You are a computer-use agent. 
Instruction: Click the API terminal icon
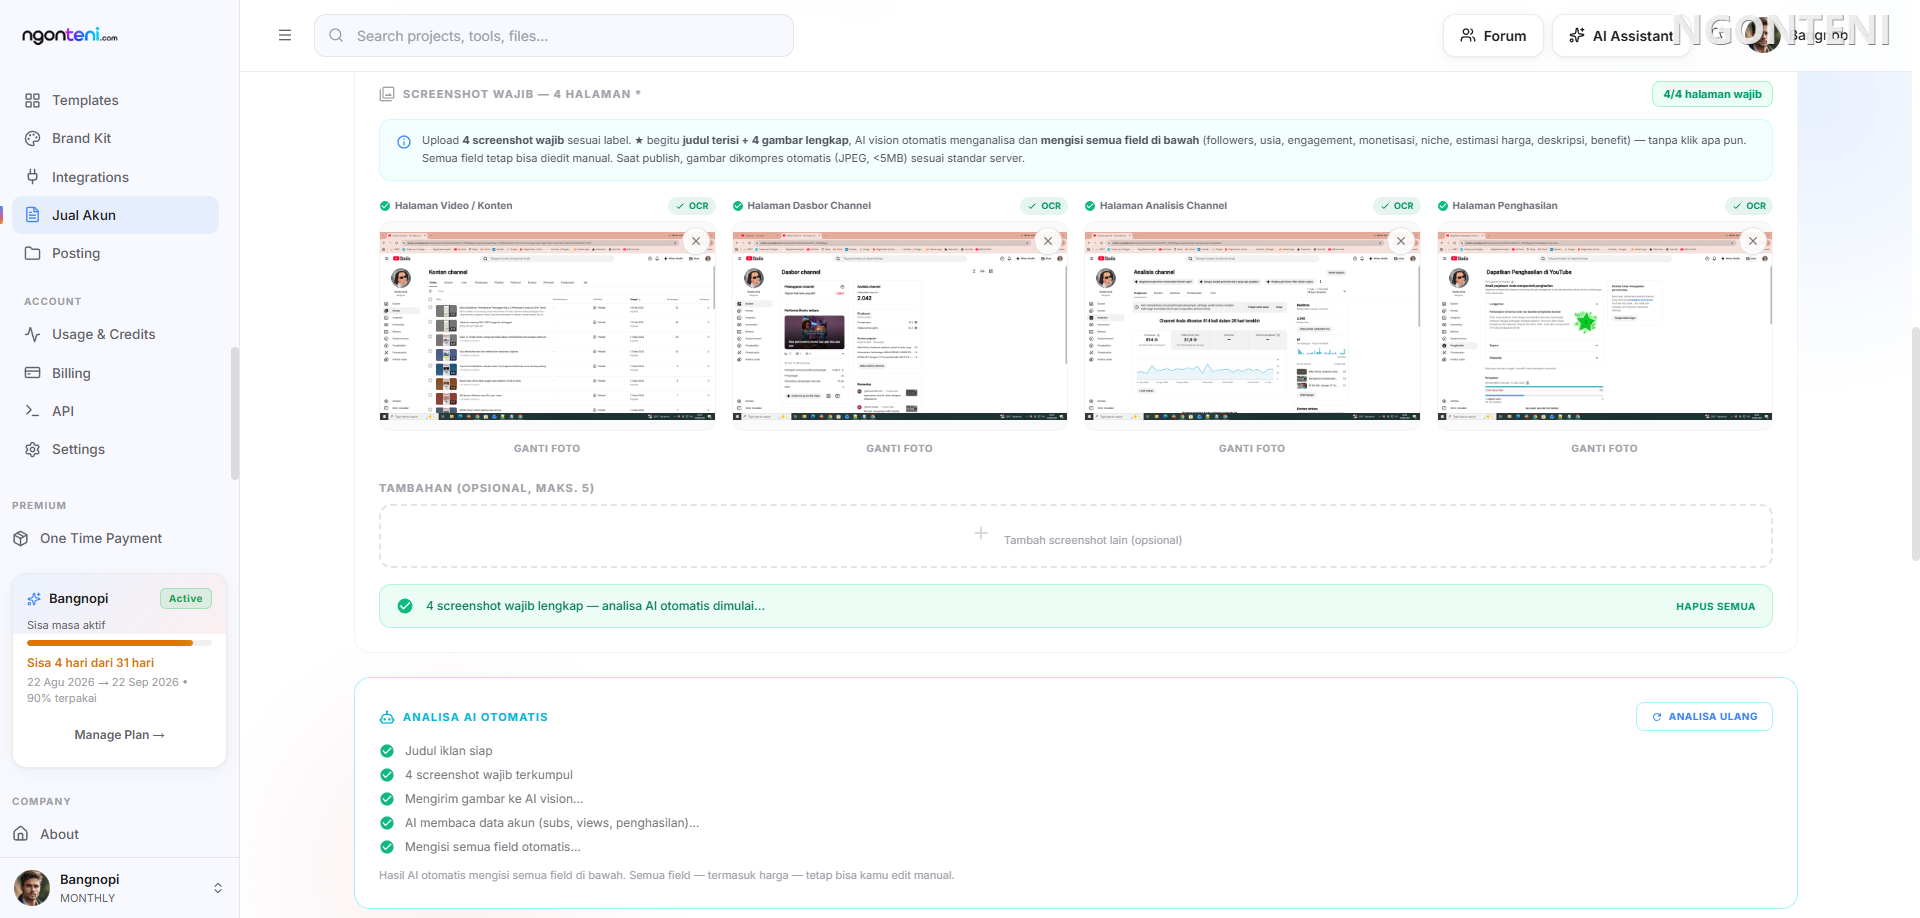(x=32, y=411)
